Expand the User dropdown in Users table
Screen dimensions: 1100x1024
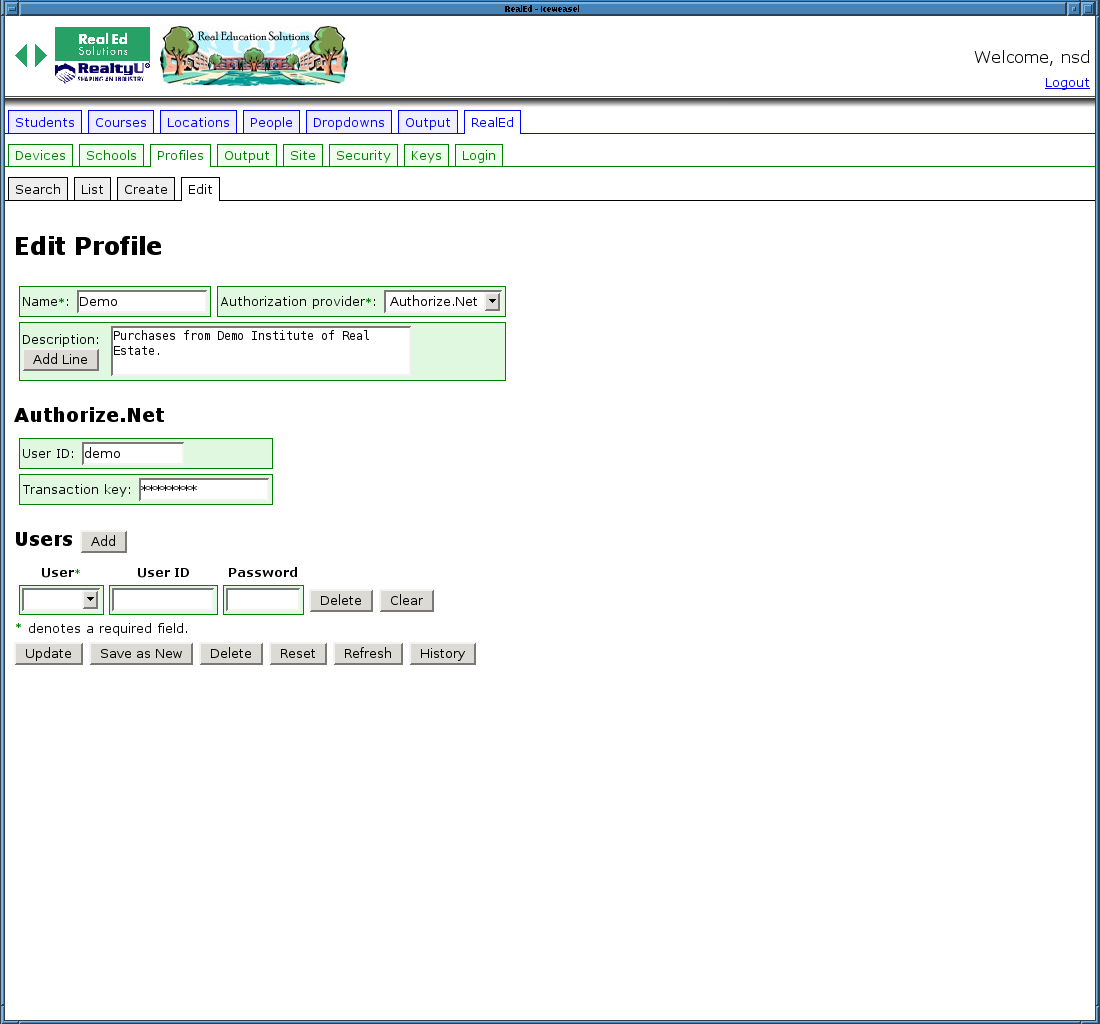tap(61, 600)
